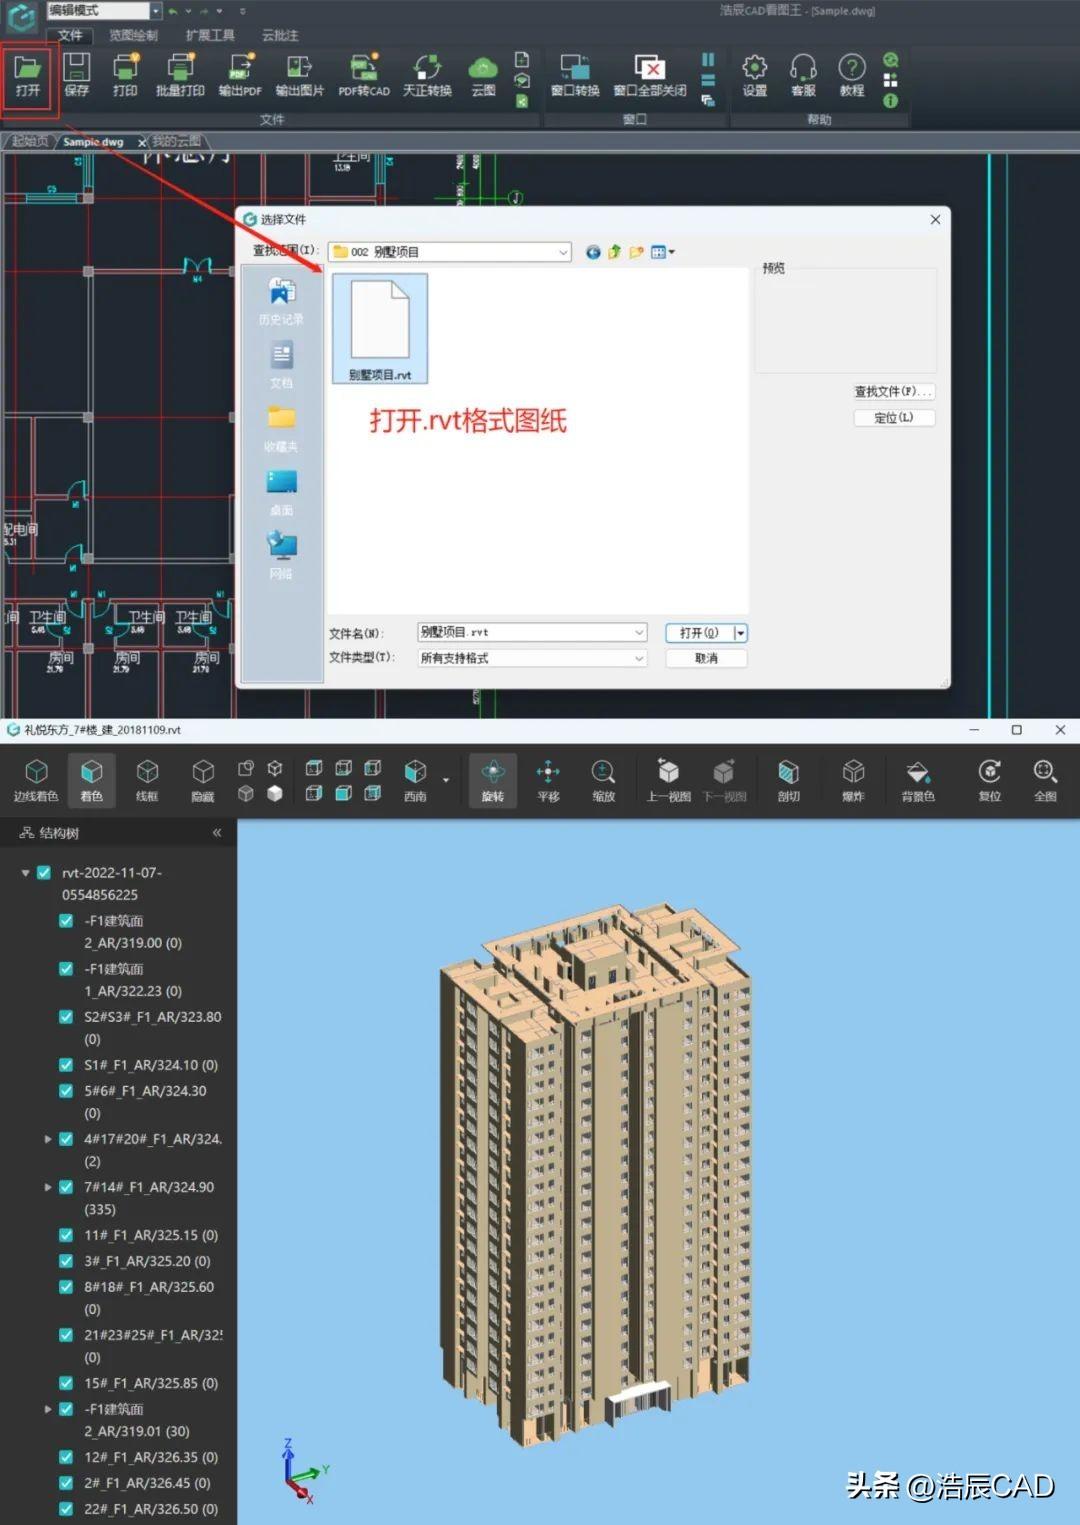This screenshot has height=1525, width=1080.
Task: Open 历史记录 history in dialog sidebar
Action: coord(281,301)
